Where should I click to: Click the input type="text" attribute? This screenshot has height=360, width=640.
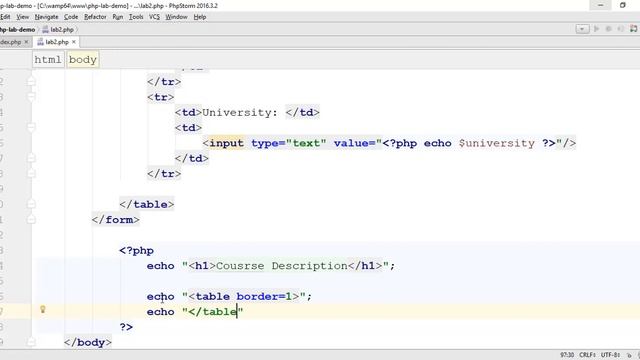click(289, 143)
